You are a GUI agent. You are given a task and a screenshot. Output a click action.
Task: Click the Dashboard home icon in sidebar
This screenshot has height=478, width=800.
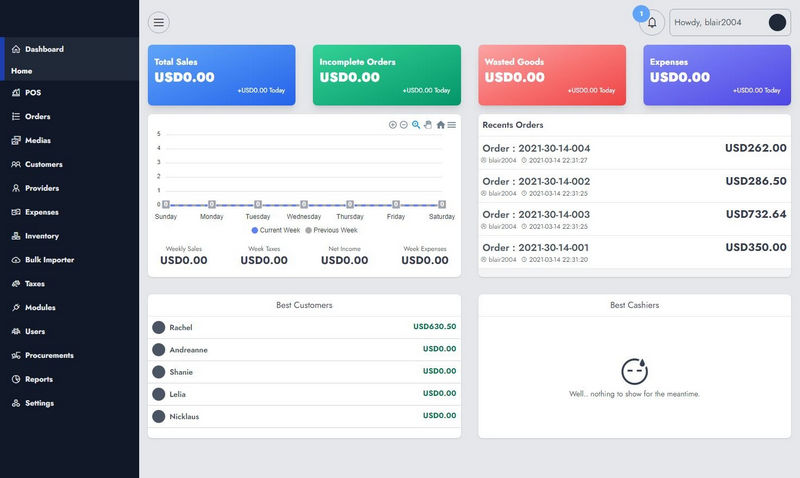coord(16,49)
